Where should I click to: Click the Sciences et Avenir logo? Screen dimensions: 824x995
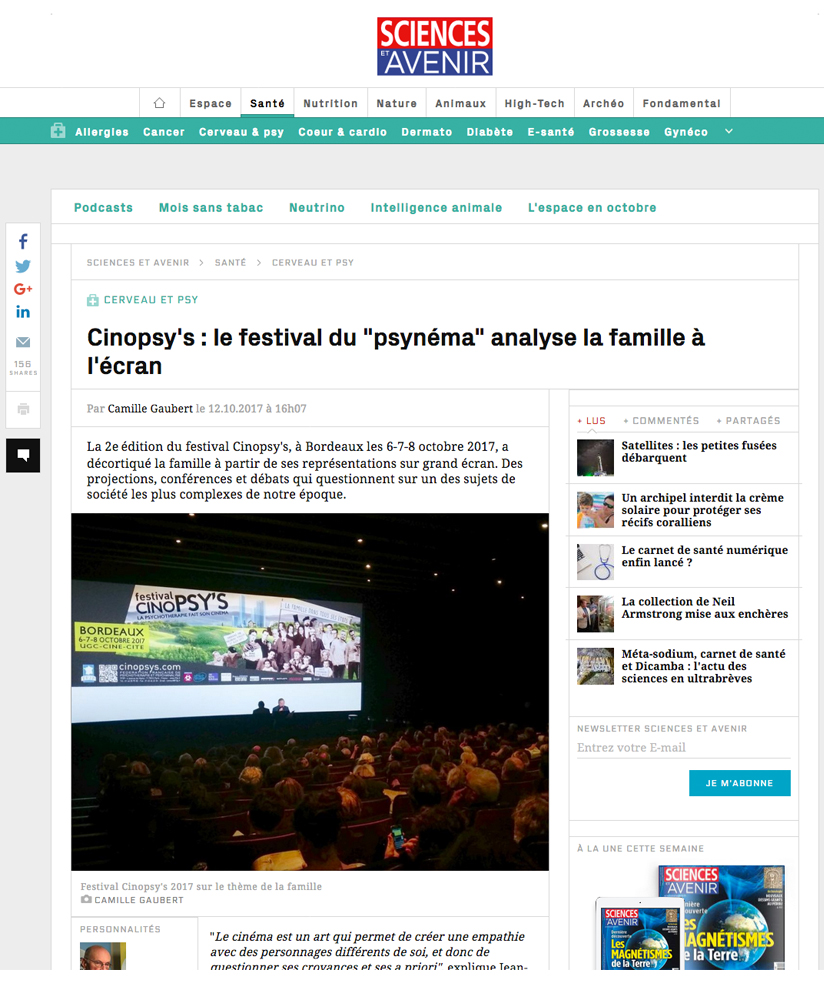pyautogui.click(x=434, y=46)
